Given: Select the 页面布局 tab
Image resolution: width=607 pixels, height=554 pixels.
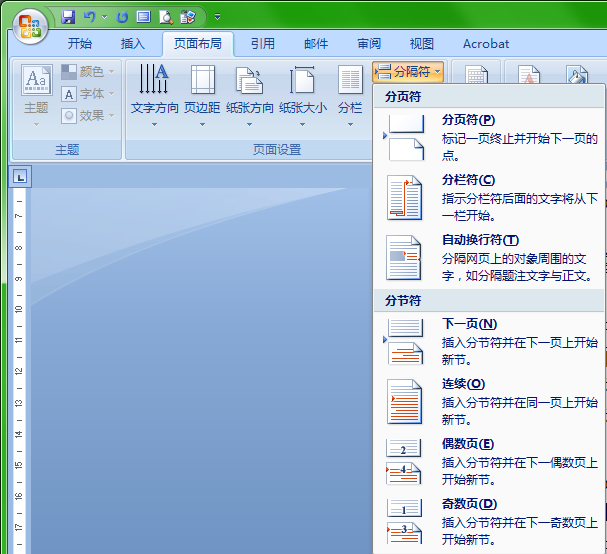Looking at the screenshot, I should [198, 44].
